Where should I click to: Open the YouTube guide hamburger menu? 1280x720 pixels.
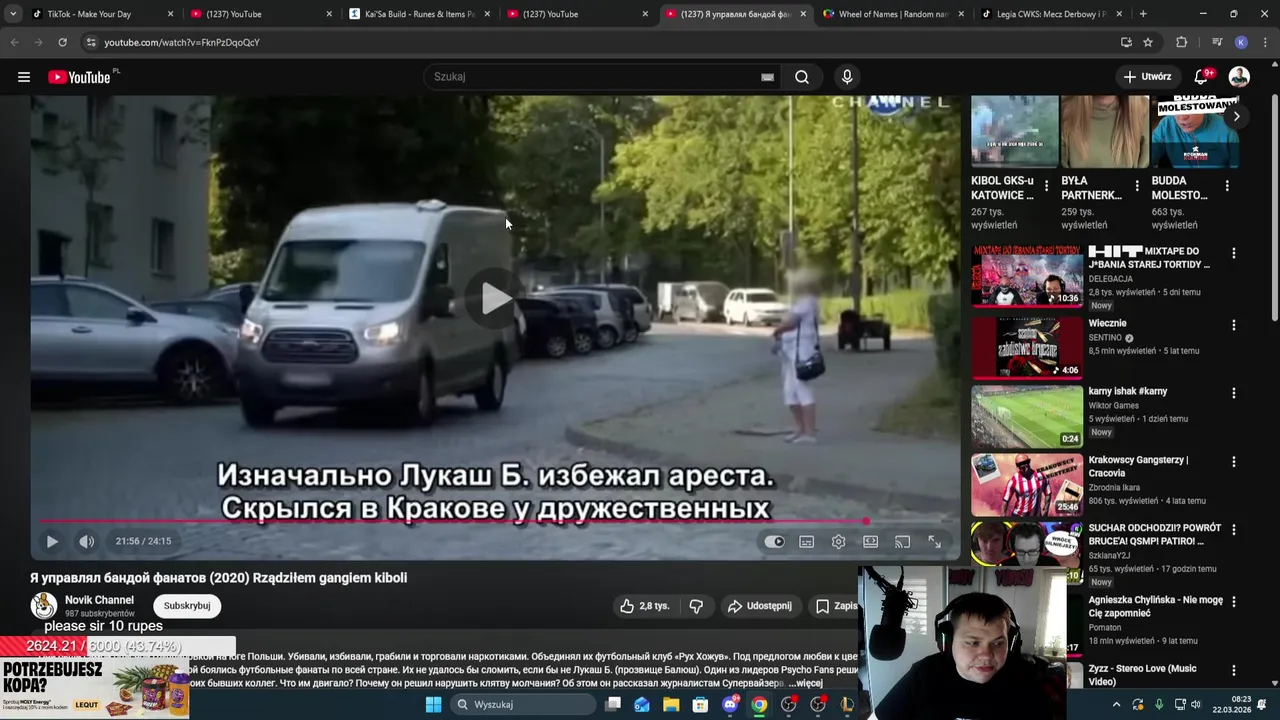pyautogui.click(x=23, y=77)
